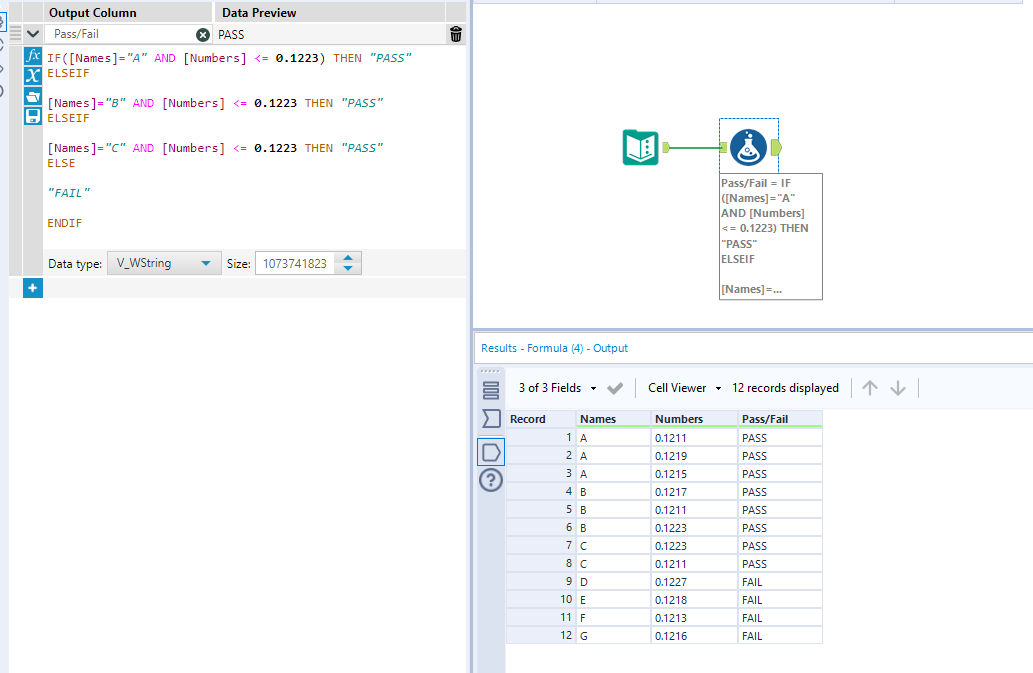Increase the Size value with the stepper
The width and height of the screenshot is (1033, 673).
coord(347,256)
